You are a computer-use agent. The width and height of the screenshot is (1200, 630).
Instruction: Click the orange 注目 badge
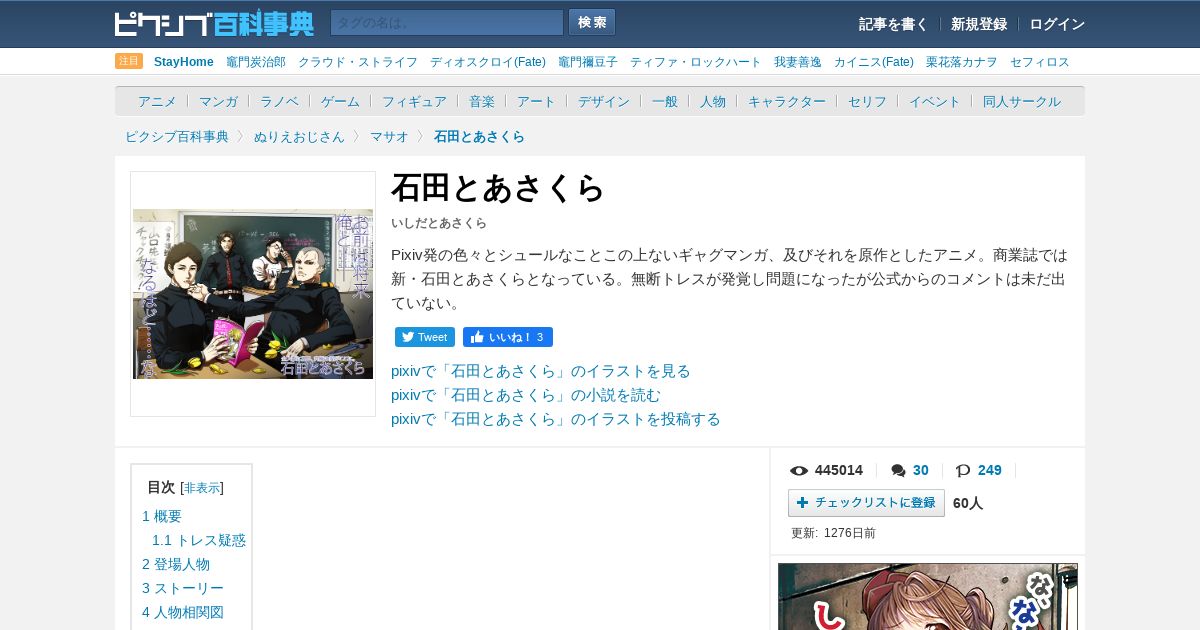point(129,61)
